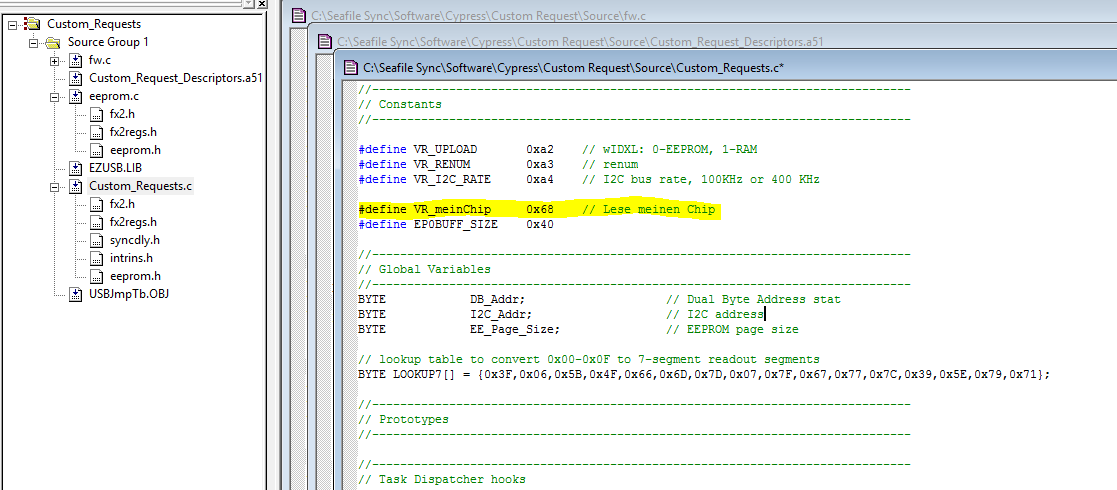
Task: Click the Custom_Request_Descriptors.a51 window document icon
Action: [325, 42]
